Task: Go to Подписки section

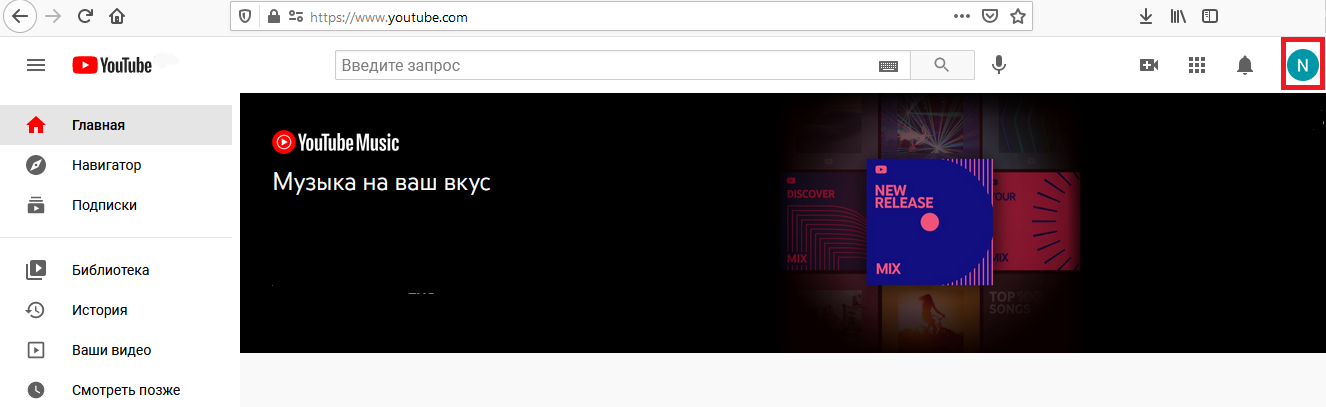Action: click(x=104, y=205)
